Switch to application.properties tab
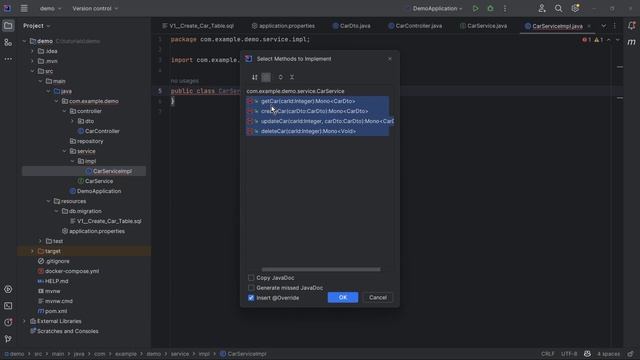Screen dimensions: 640x360 pos(283,26)
